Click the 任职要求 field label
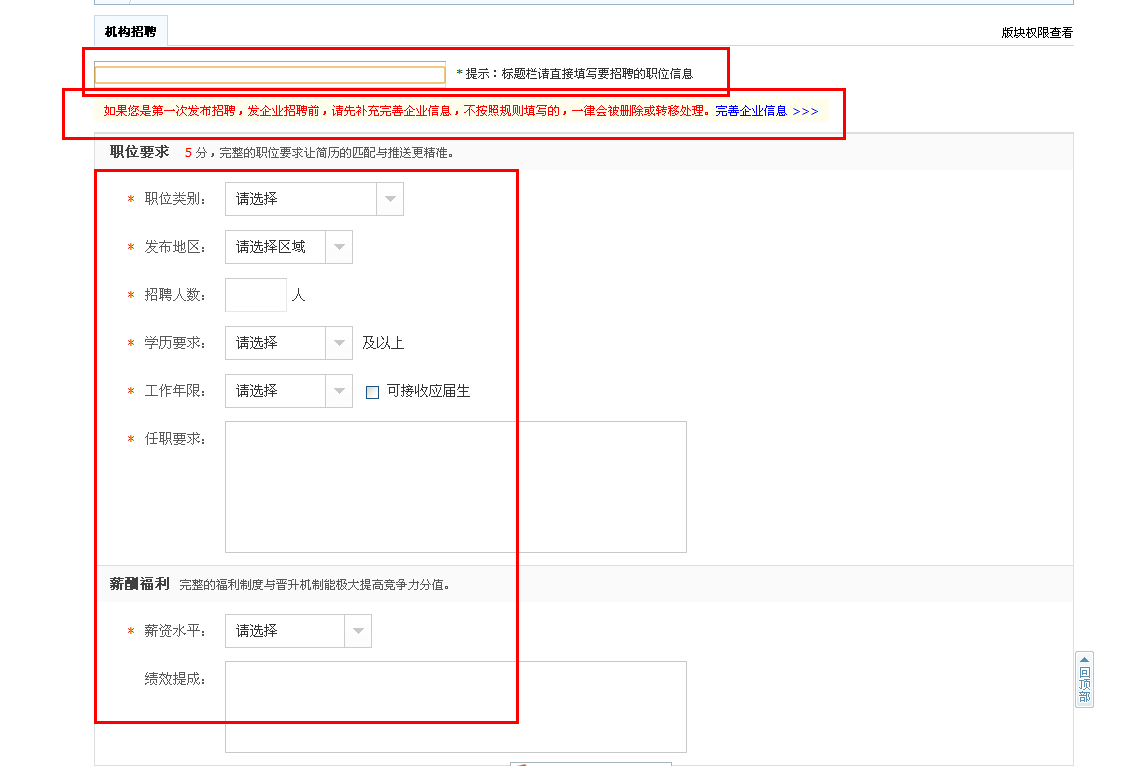 (175, 439)
